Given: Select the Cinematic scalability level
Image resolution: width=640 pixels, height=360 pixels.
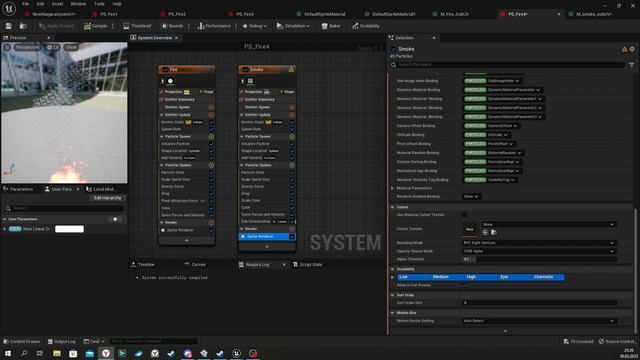Looking at the screenshot, I should (543, 277).
